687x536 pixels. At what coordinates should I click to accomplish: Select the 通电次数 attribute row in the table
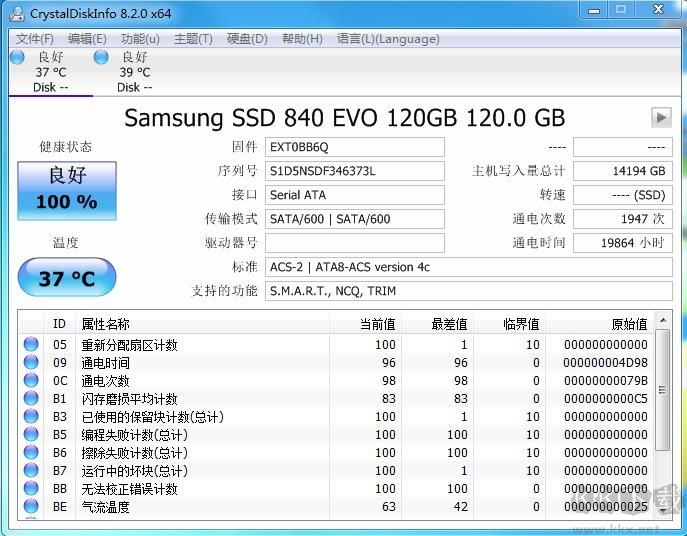pyautogui.click(x=336, y=380)
